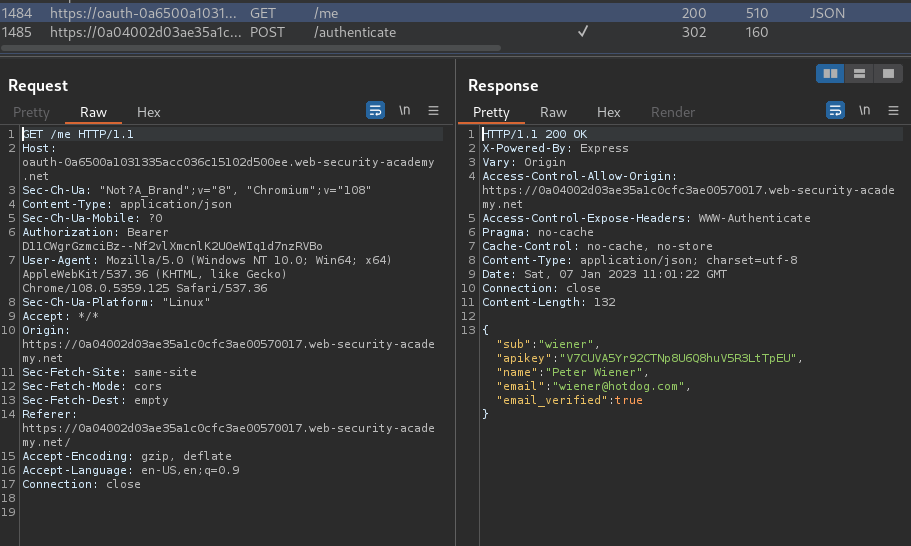
Task: Select combined tabbed layout view
Action: pyautogui.click(x=888, y=73)
